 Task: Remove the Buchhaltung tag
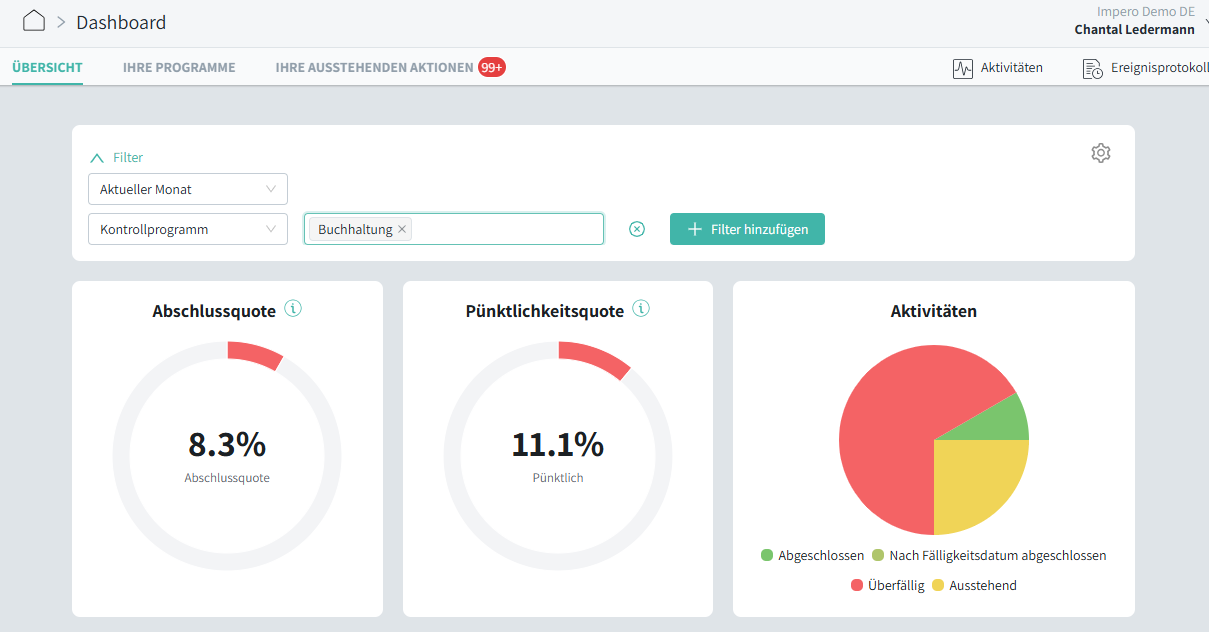(402, 229)
